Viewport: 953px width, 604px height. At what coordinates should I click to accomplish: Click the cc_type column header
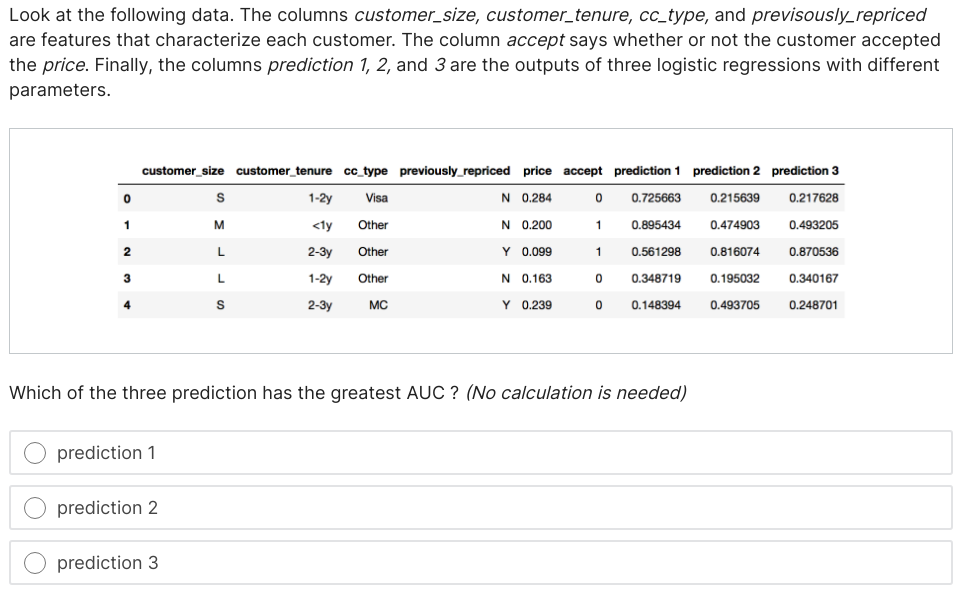coord(365,171)
